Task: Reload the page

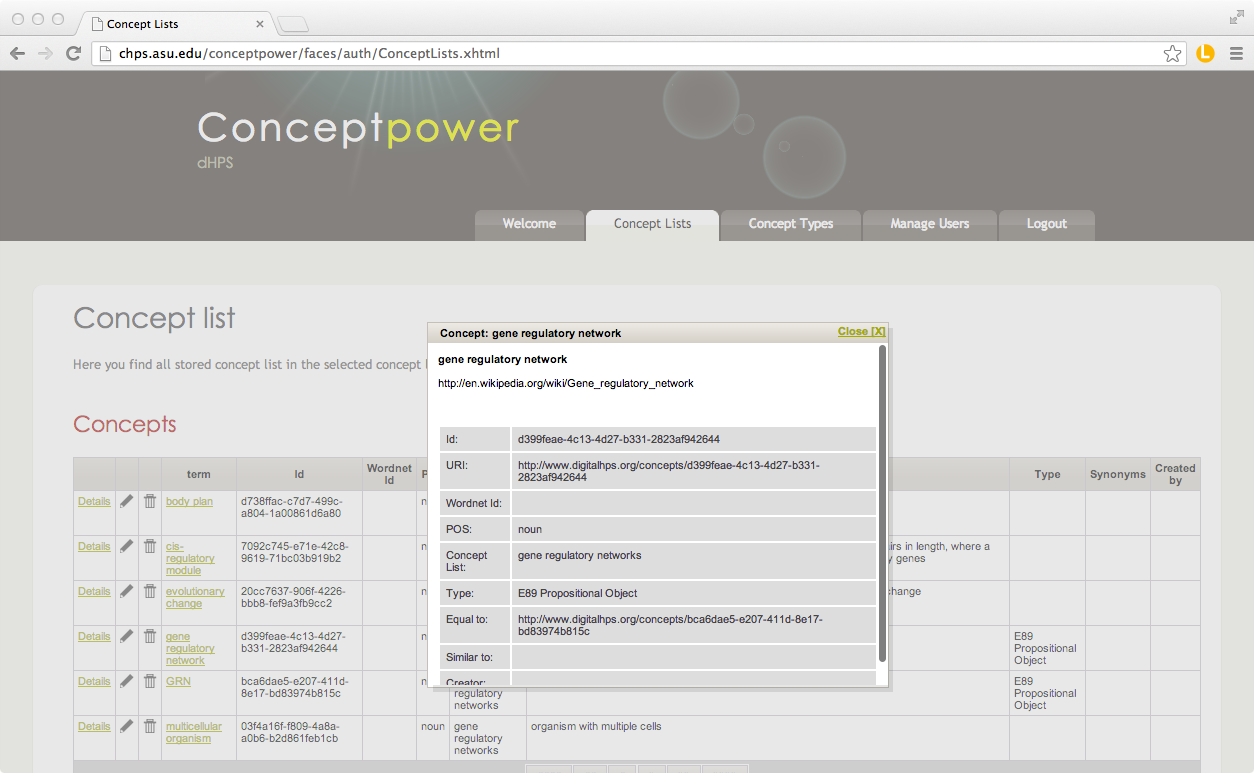Action: pyautogui.click(x=73, y=53)
